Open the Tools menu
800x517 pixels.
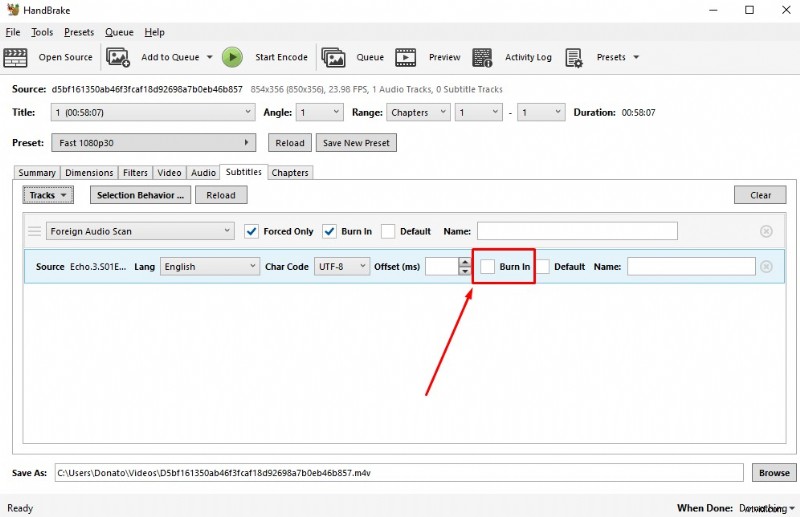42,32
